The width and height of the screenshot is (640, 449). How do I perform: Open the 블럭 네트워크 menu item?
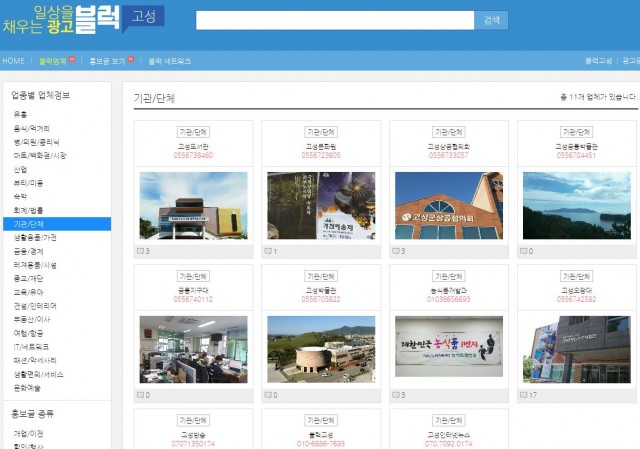[169, 61]
